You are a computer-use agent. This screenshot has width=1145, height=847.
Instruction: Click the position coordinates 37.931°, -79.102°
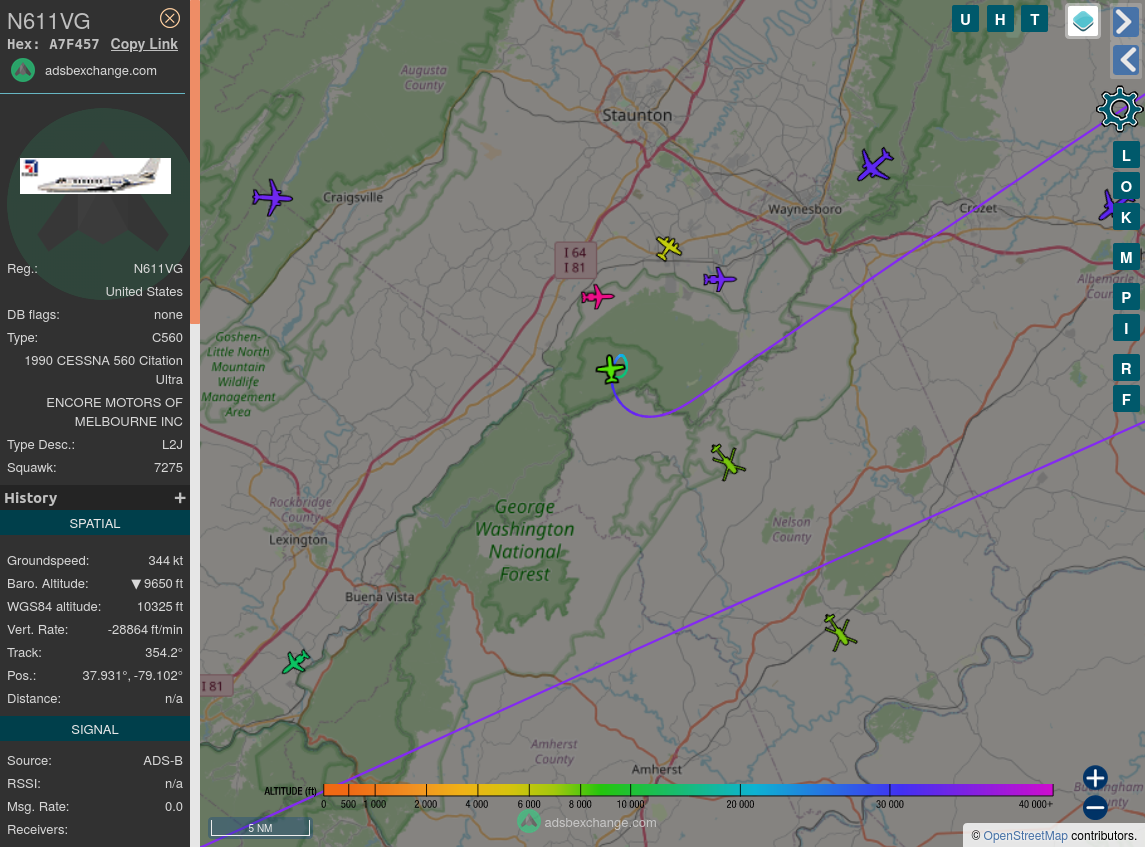tap(132, 676)
